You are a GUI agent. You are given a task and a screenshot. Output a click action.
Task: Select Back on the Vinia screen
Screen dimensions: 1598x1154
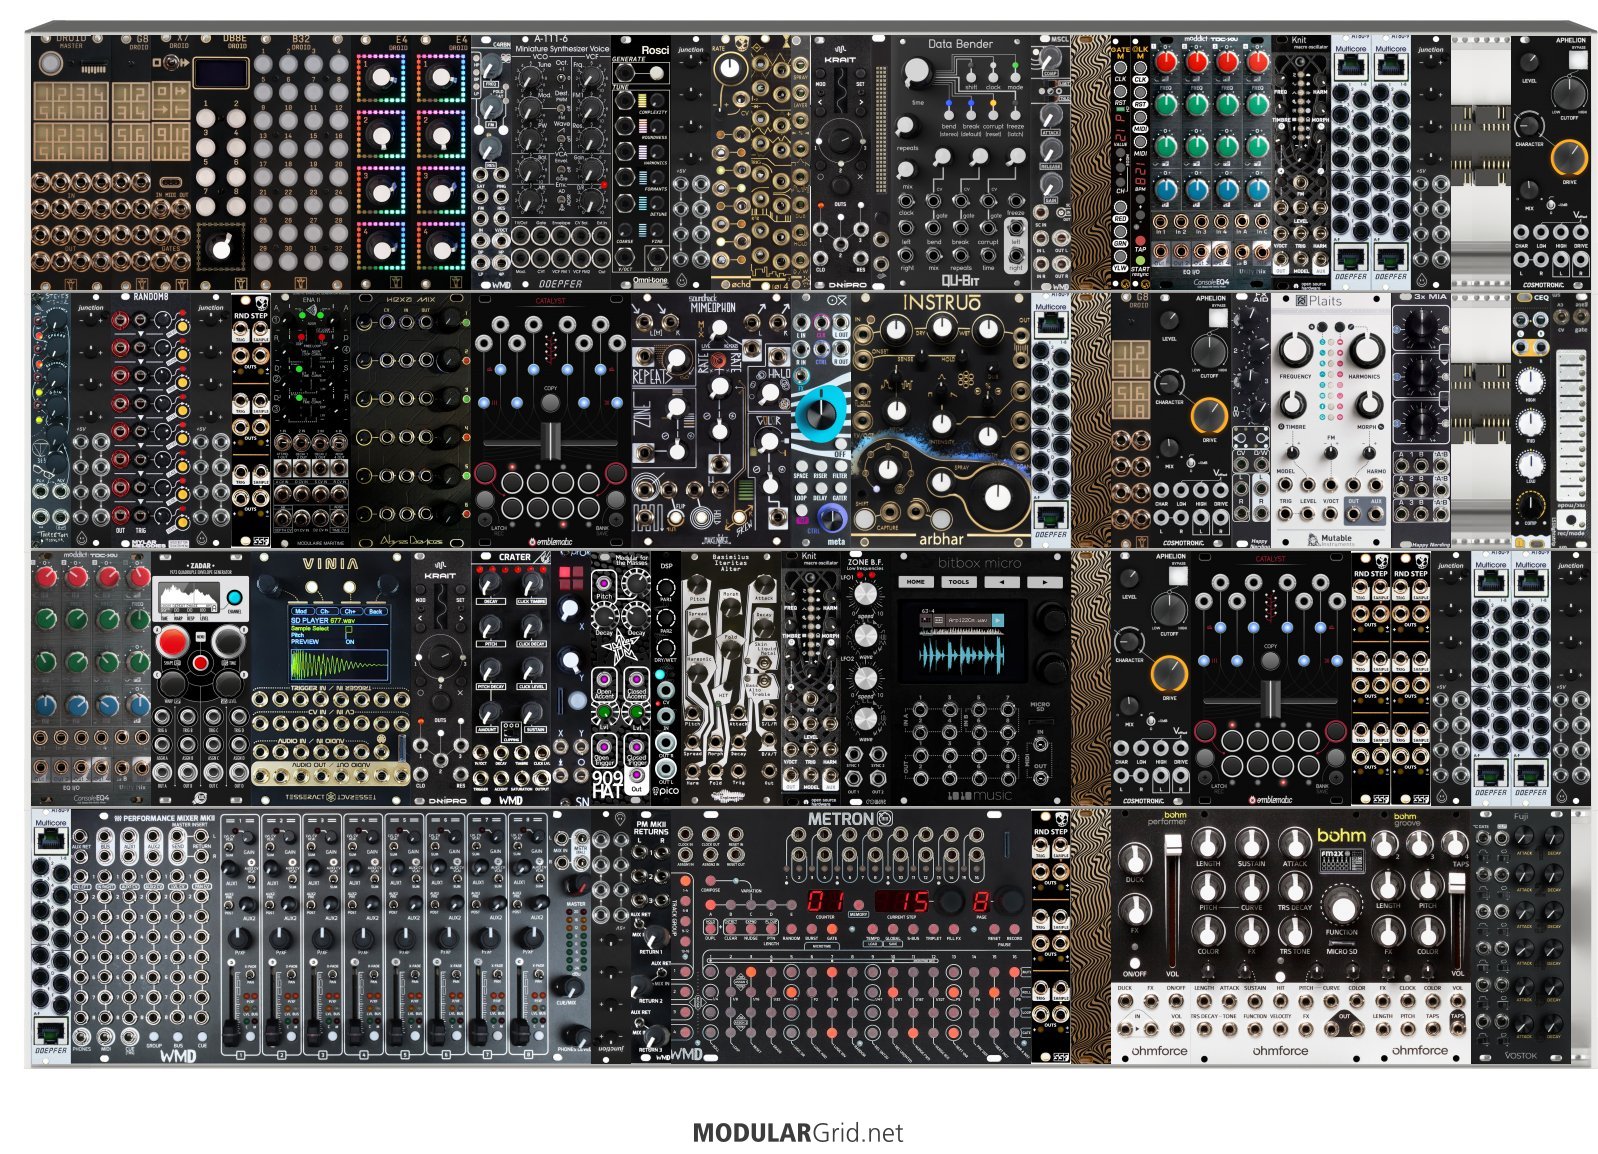[x=376, y=611]
